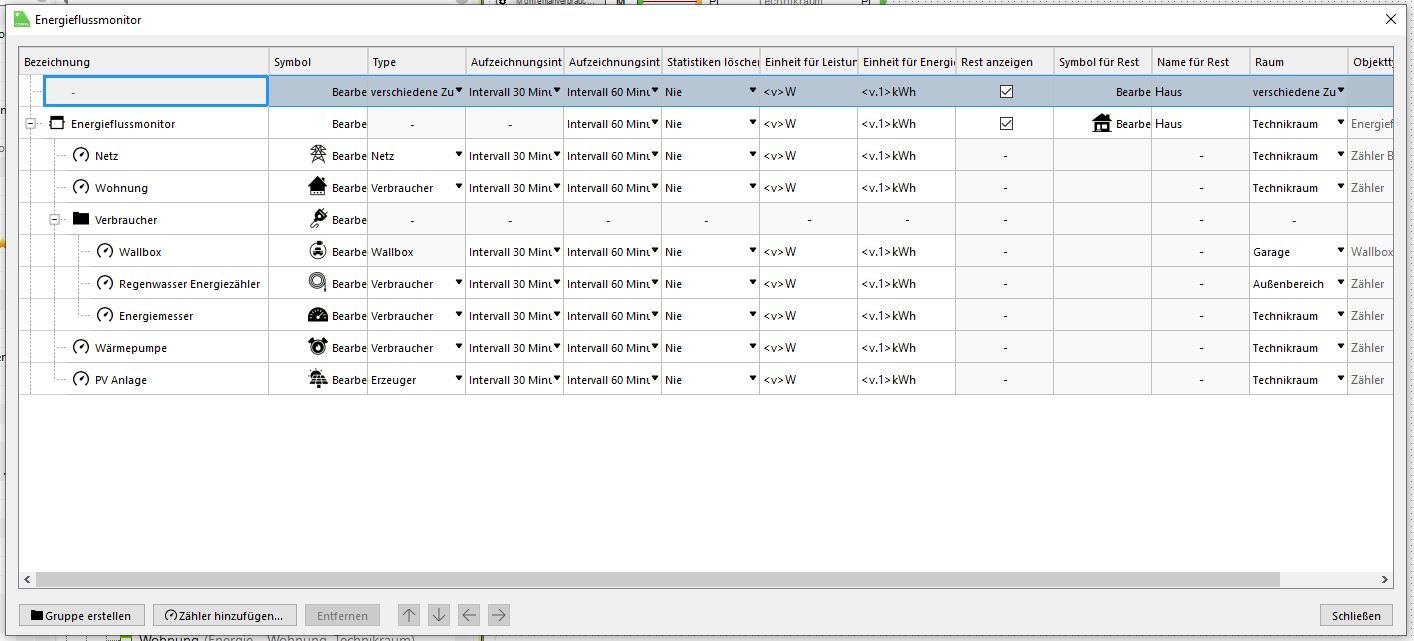Click the Type column header
Screen dimensions: 1414x641
416,61
